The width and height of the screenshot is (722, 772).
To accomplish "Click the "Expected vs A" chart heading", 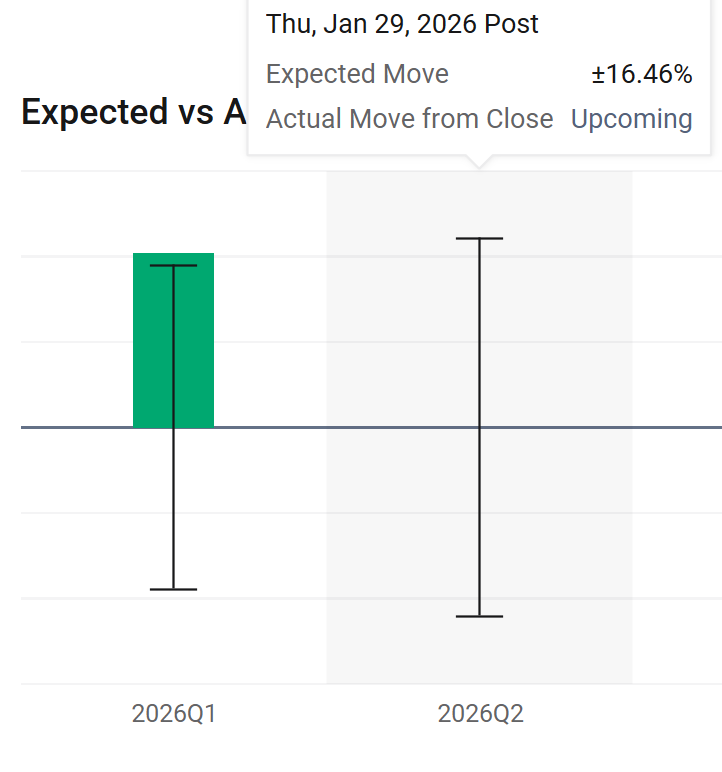I will 133,112.
